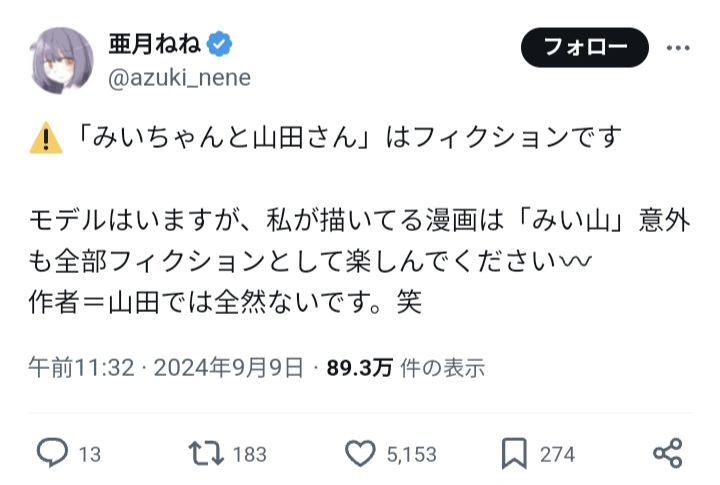Click the repost count 183
This screenshot has height=485, width=720.
[249, 454]
